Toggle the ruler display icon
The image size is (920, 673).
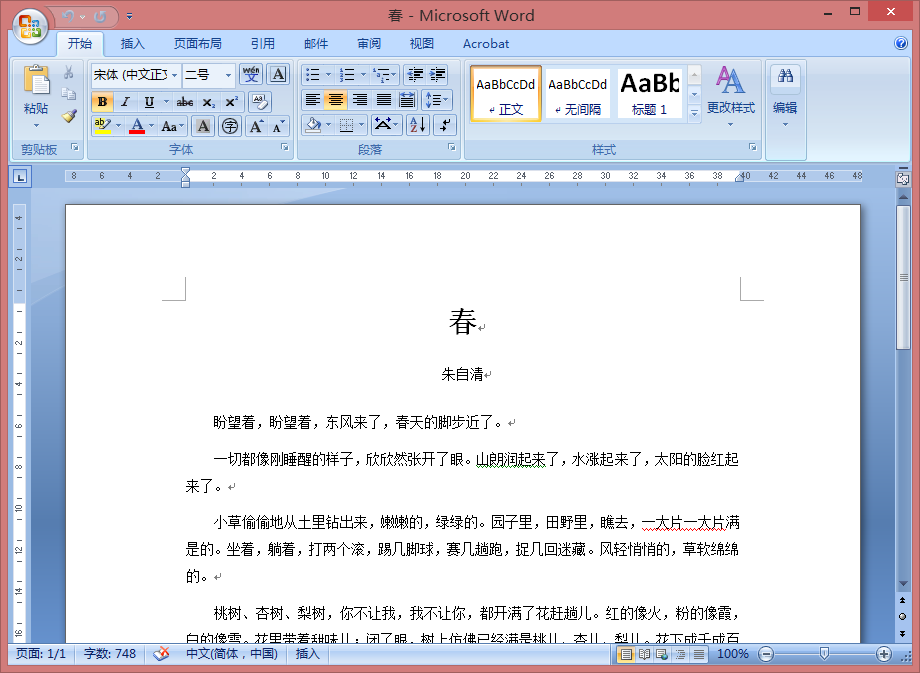point(903,179)
